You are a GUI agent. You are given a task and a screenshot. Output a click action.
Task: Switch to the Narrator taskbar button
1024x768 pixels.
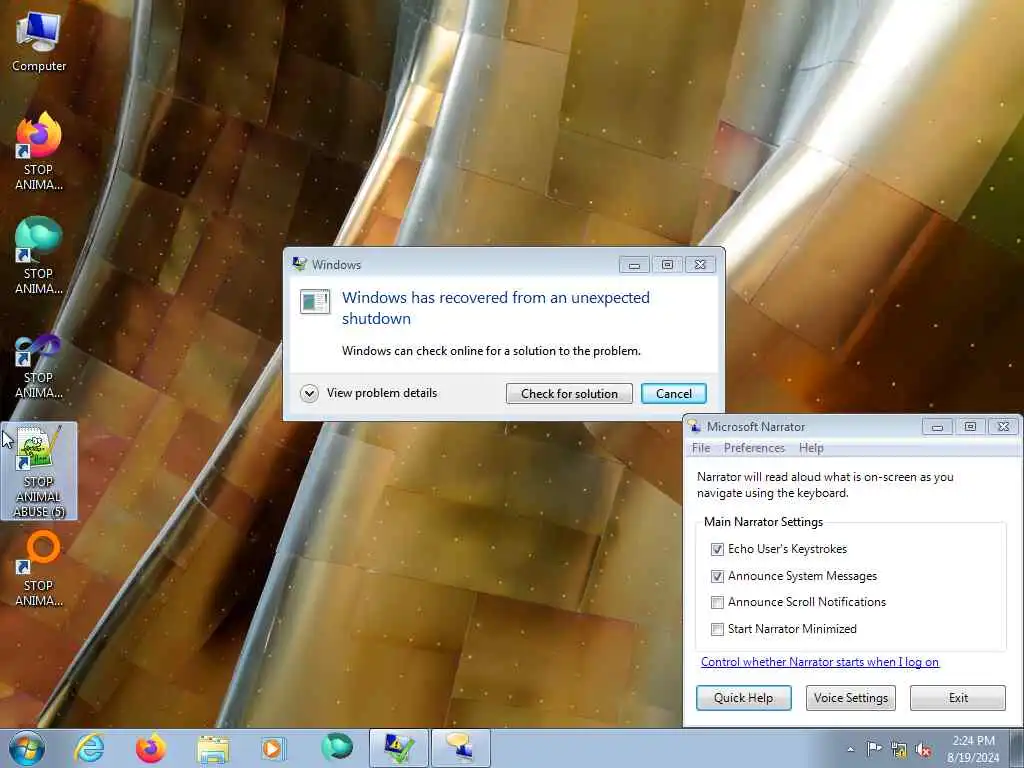point(461,748)
